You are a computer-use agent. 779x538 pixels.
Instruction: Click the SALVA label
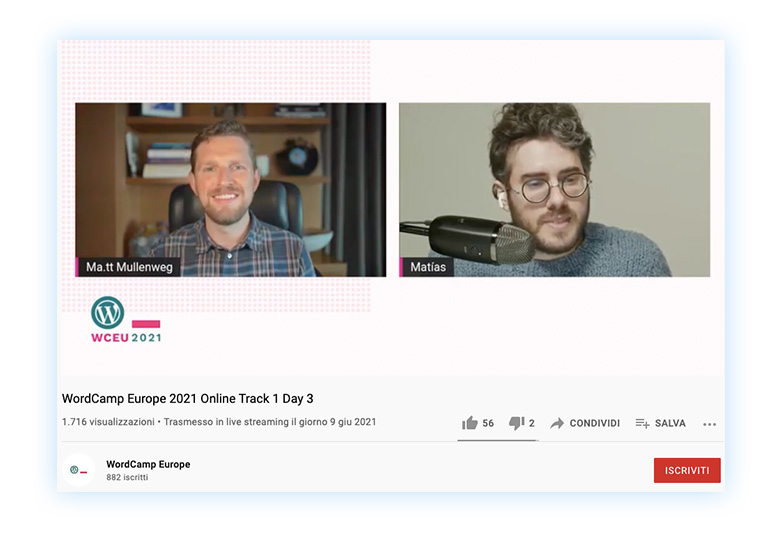[670, 423]
